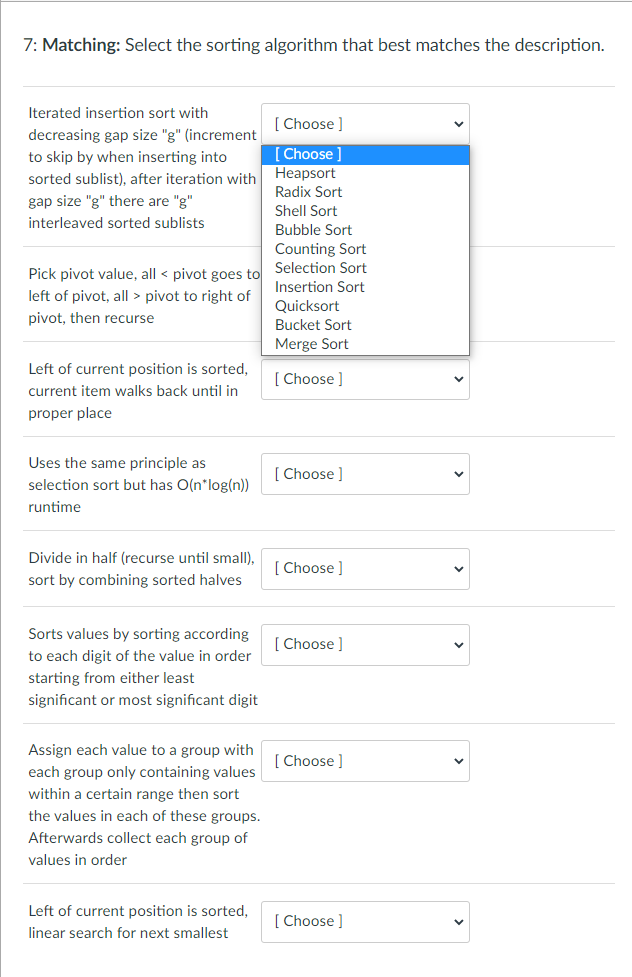This screenshot has width=632, height=977.
Task: Click chevron arrow of the digit-sorting dropdown
Action: tap(459, 645)
